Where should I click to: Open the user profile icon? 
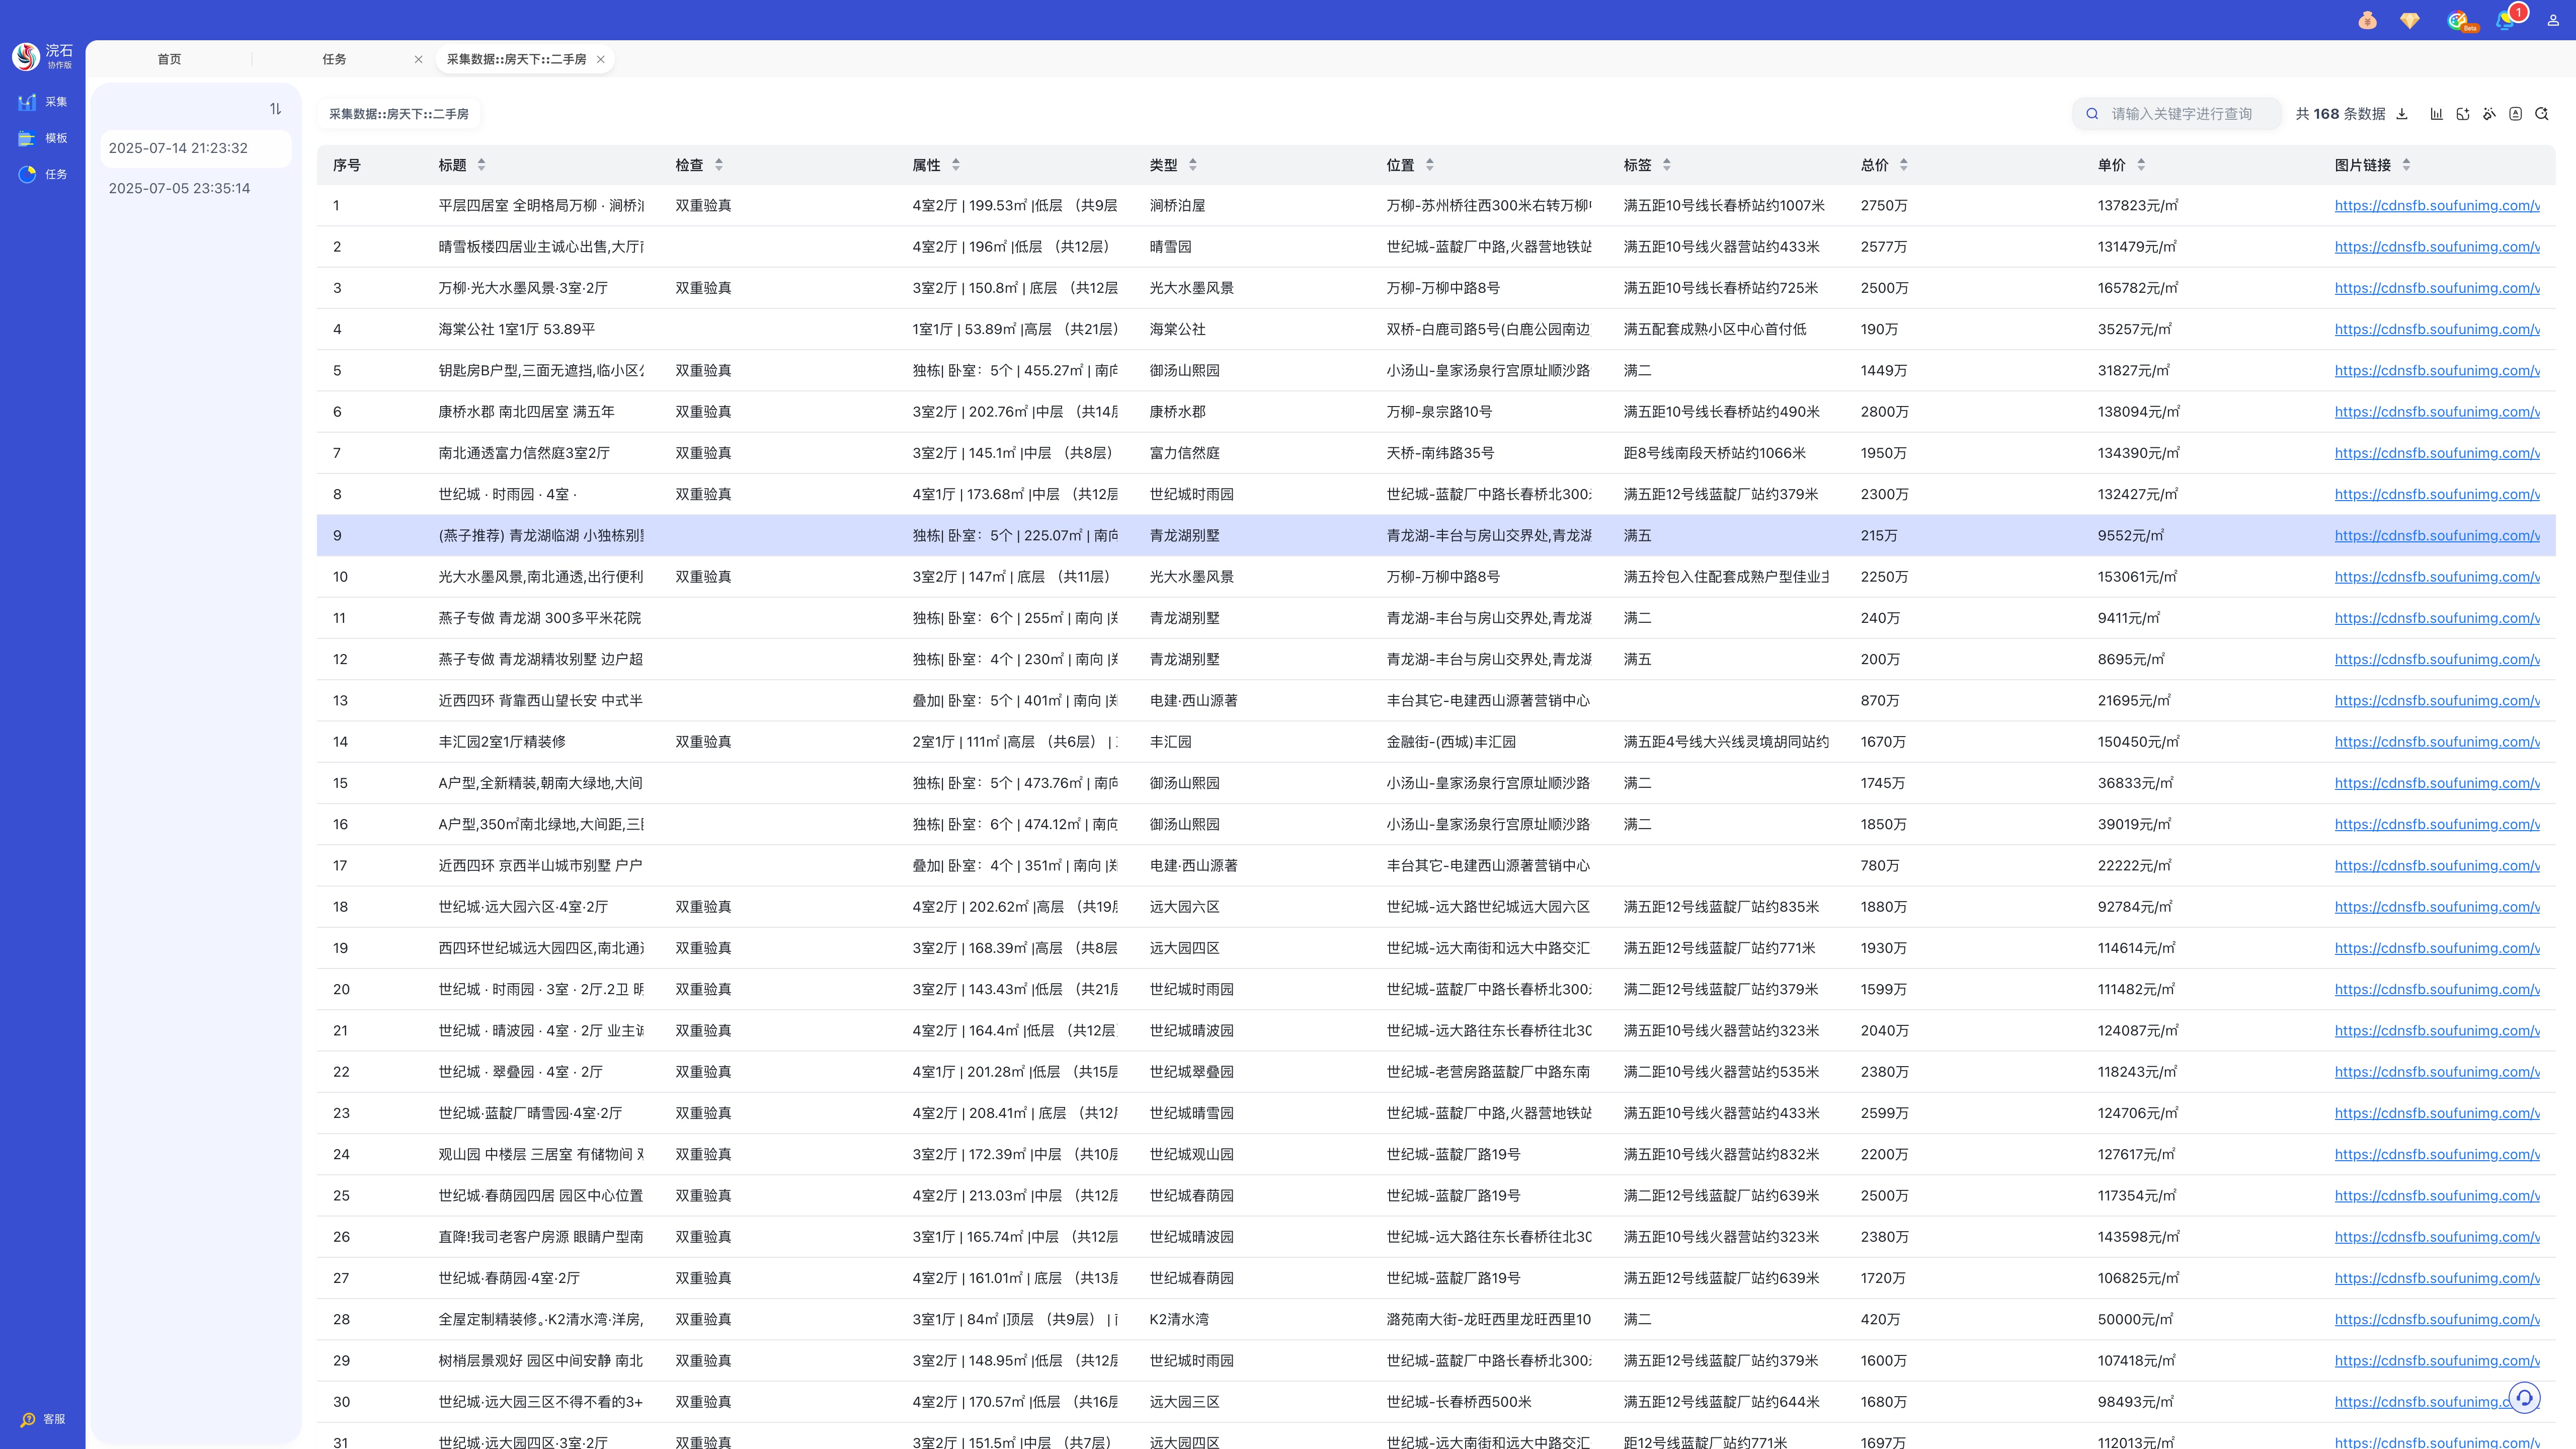(x=2553, y=20)
